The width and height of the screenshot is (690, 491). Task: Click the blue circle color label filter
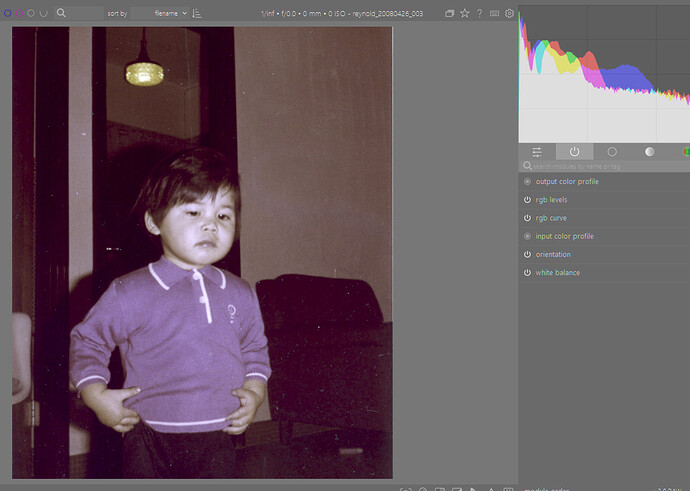[7, 13]
